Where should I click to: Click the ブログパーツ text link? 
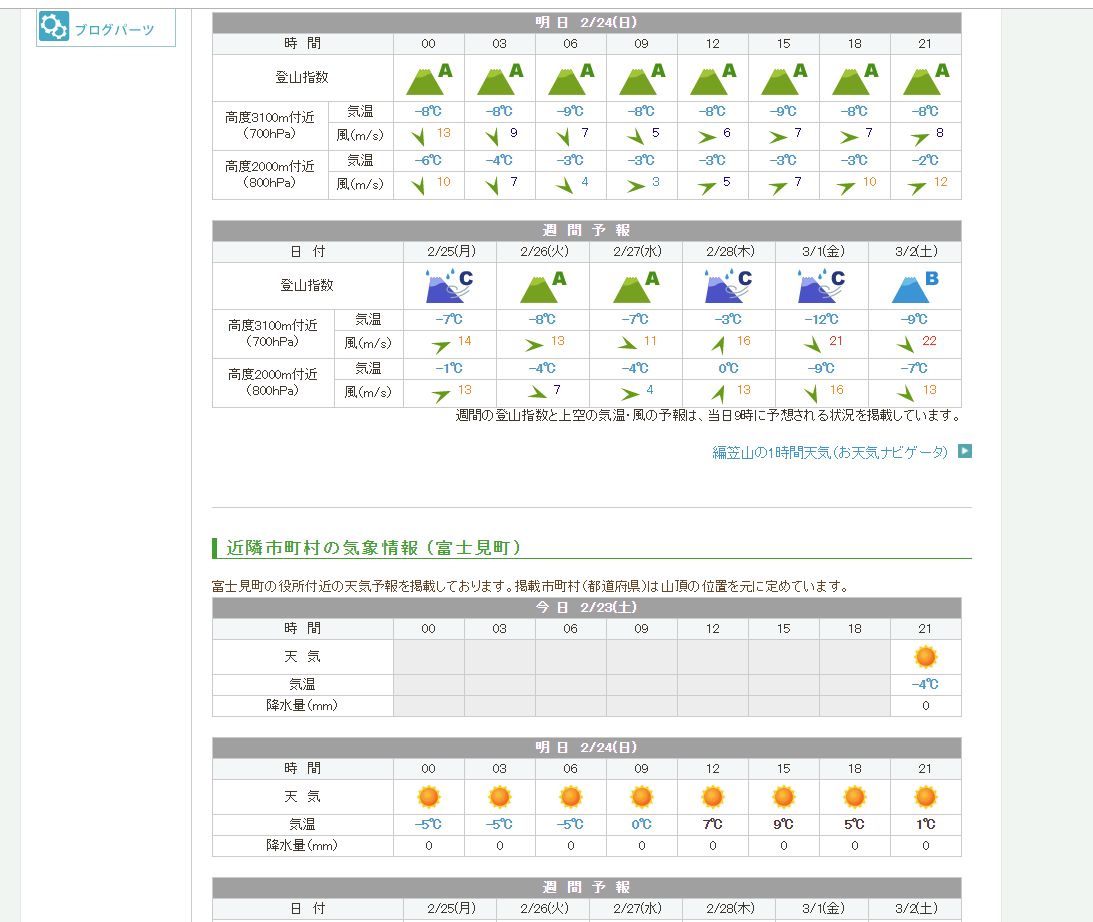coord(114,29)
